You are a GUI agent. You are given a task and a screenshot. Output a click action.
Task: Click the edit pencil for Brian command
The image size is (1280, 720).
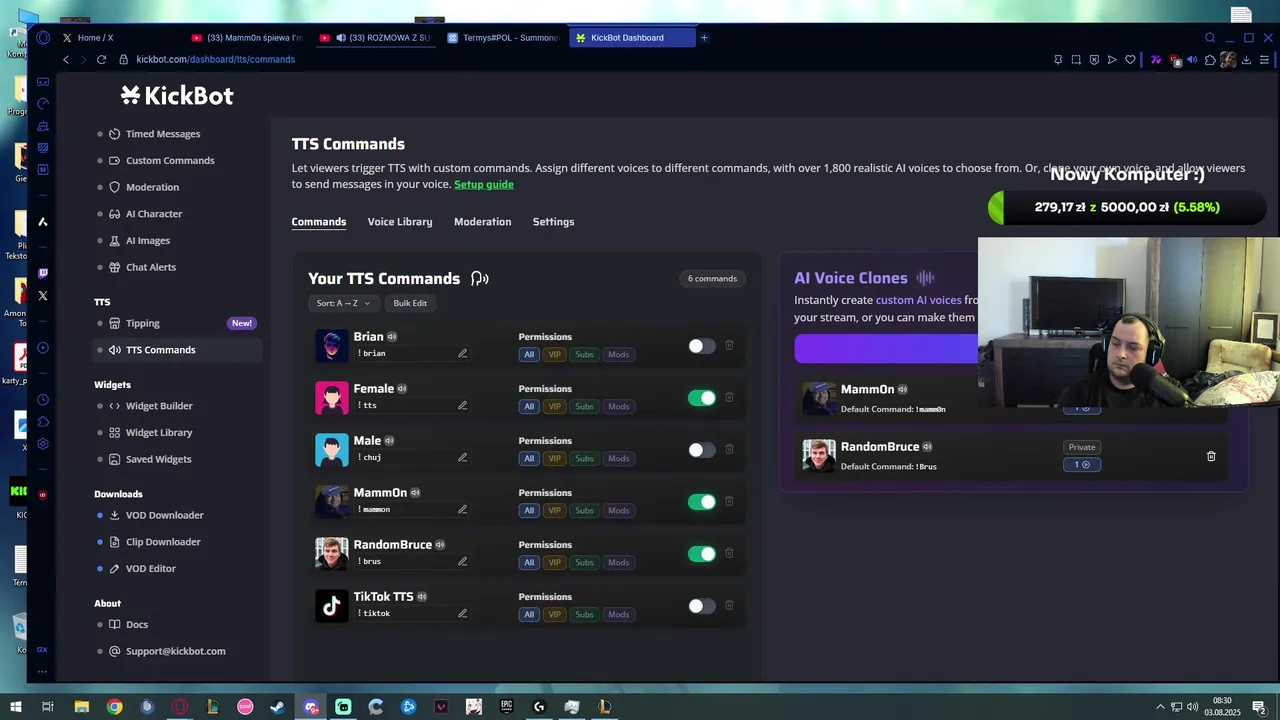pos(462,353)
